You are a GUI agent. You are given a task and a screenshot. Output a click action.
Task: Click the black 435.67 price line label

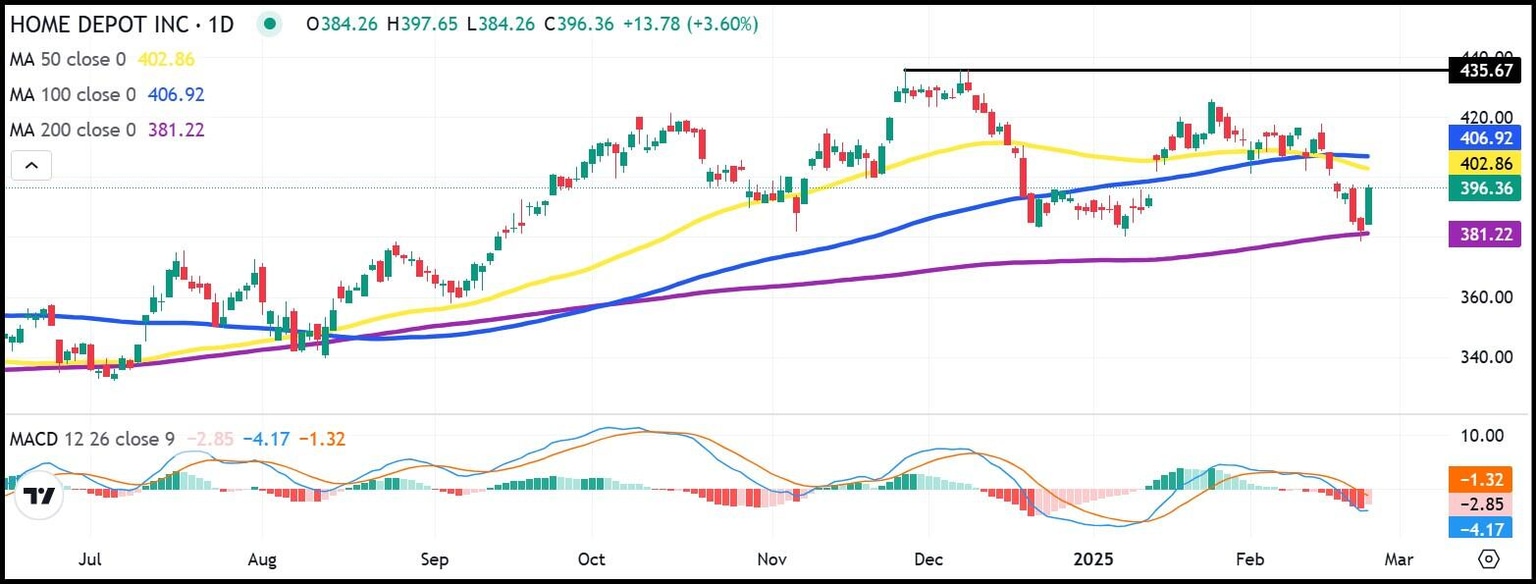coord(1484,71)
